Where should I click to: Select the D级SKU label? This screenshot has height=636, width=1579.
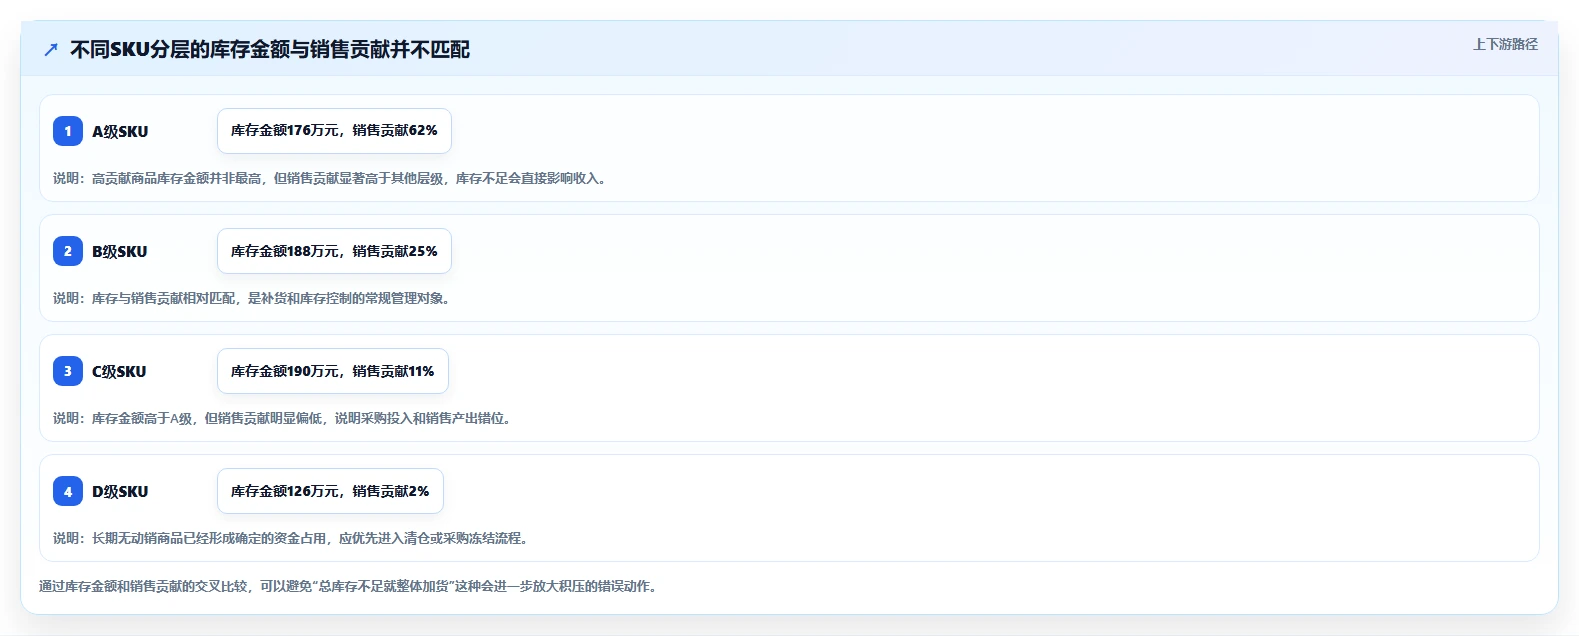click(120, 491)
